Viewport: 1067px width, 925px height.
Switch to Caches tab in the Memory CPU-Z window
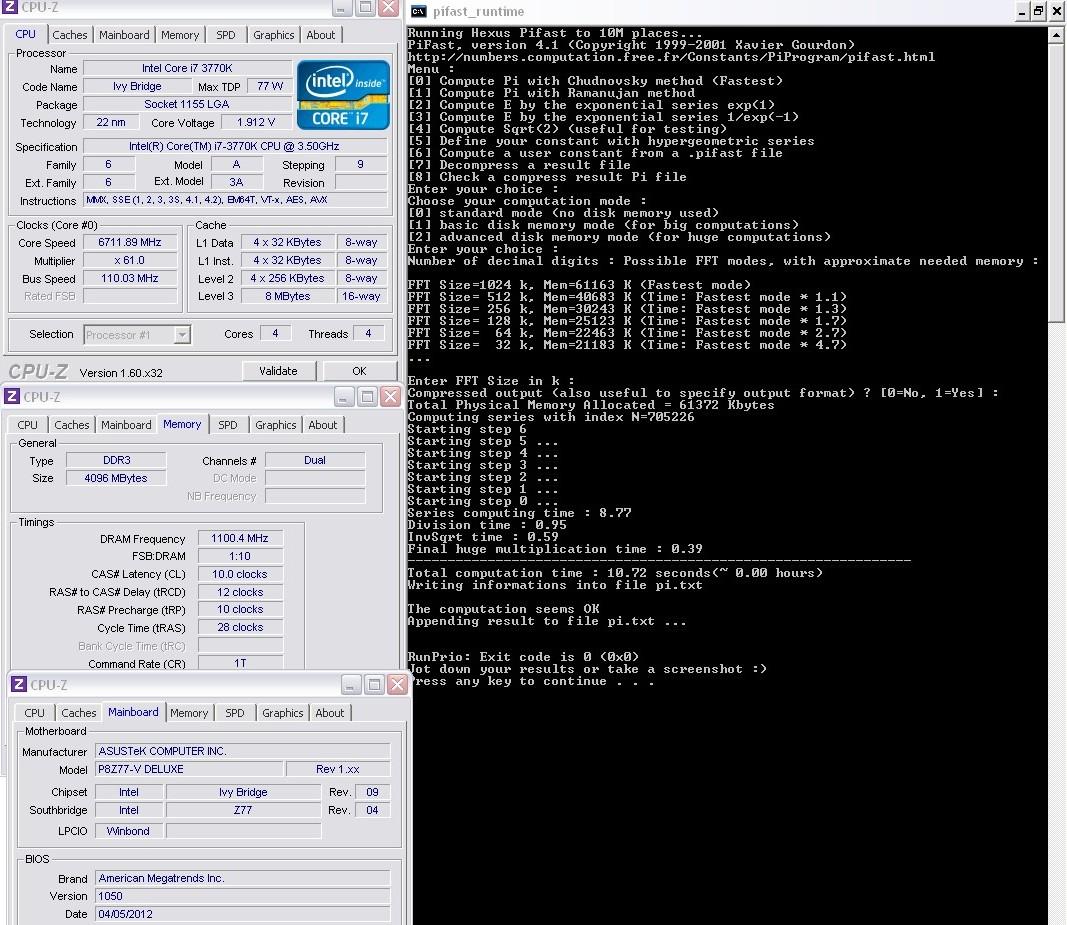click(x=71, y=425)
